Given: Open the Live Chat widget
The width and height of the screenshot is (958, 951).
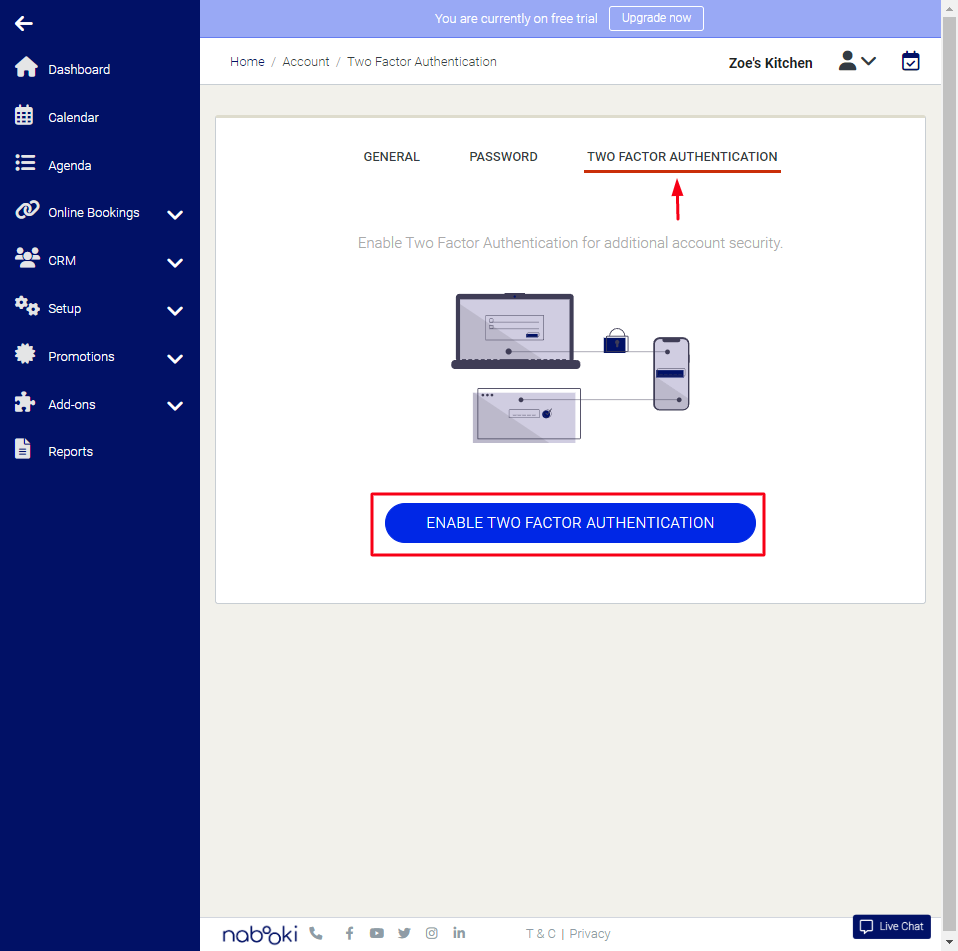Looking at the screenshot, I should (891, 926).
